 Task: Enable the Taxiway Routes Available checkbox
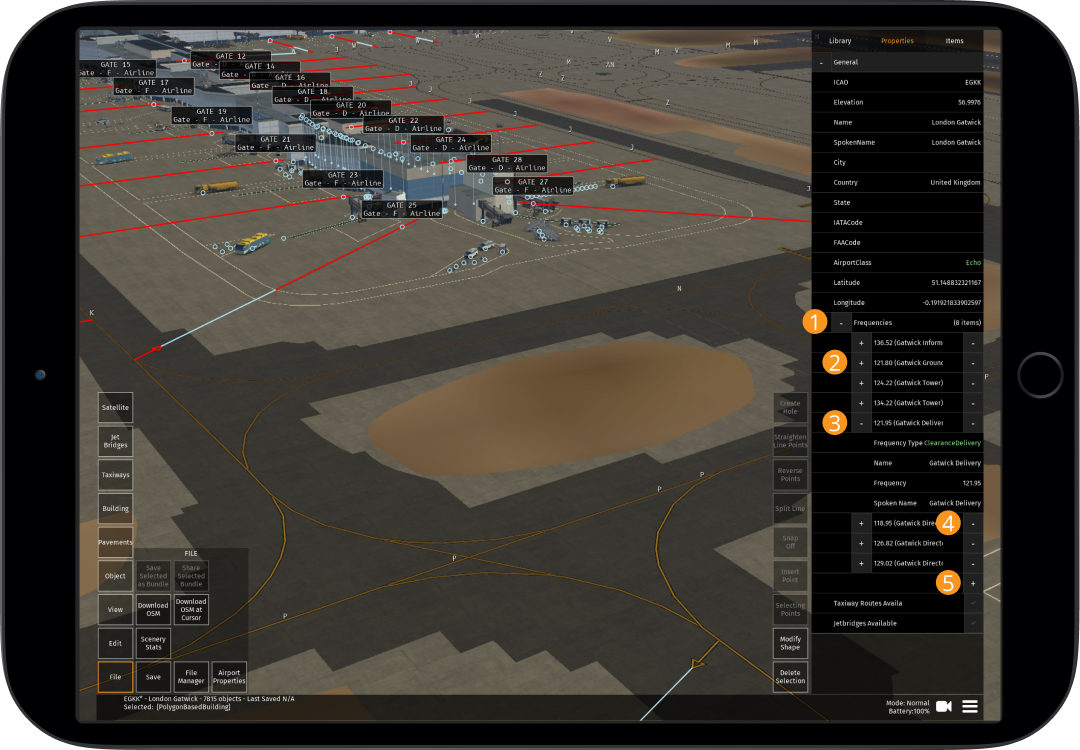coord(971,603)
